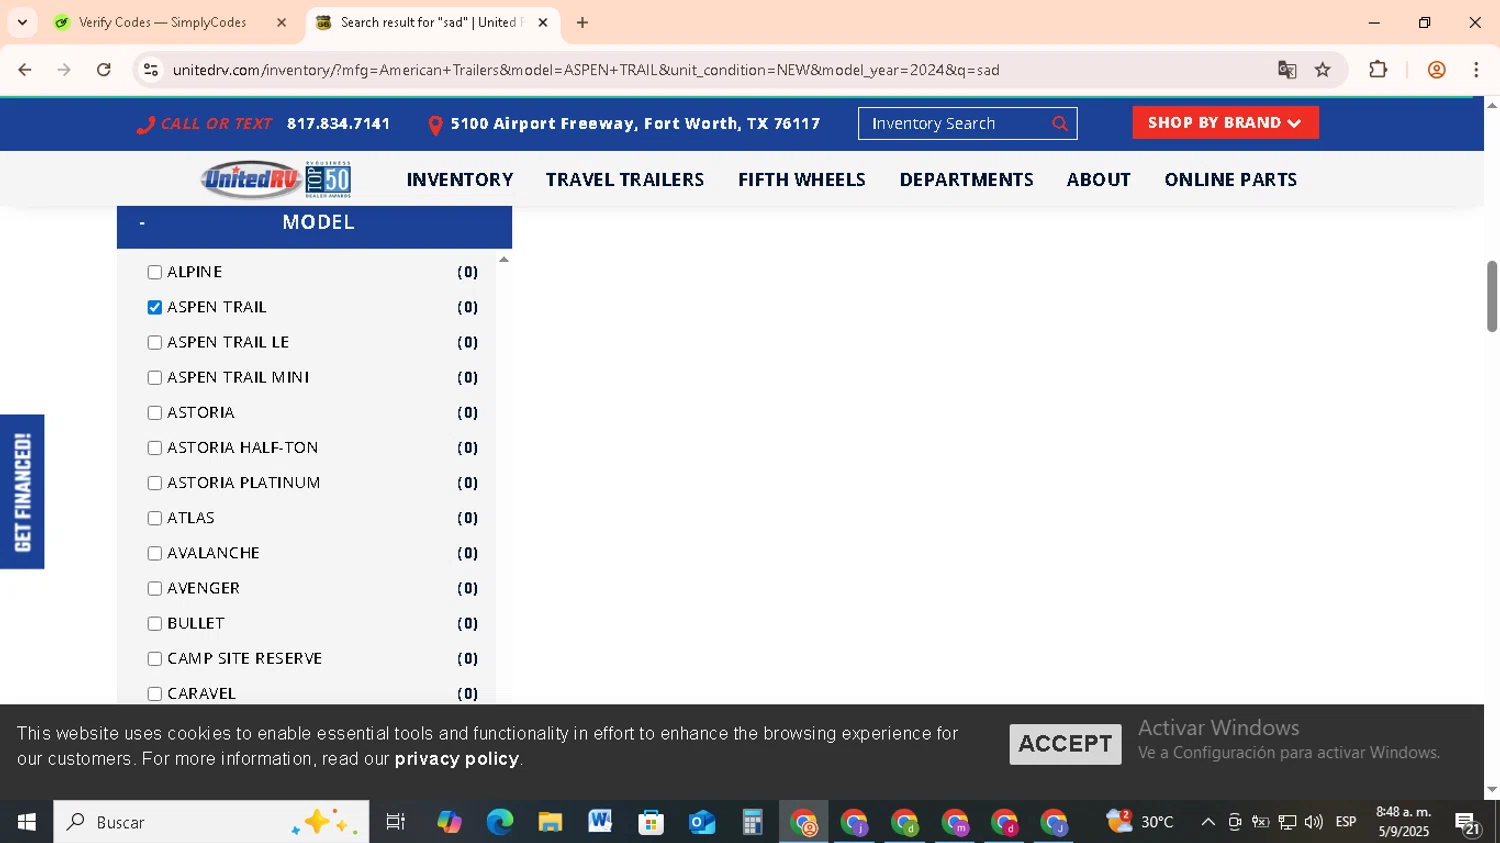Click the phone handset icon
This screenshot has width=1500, height=843.
point(146,125)
